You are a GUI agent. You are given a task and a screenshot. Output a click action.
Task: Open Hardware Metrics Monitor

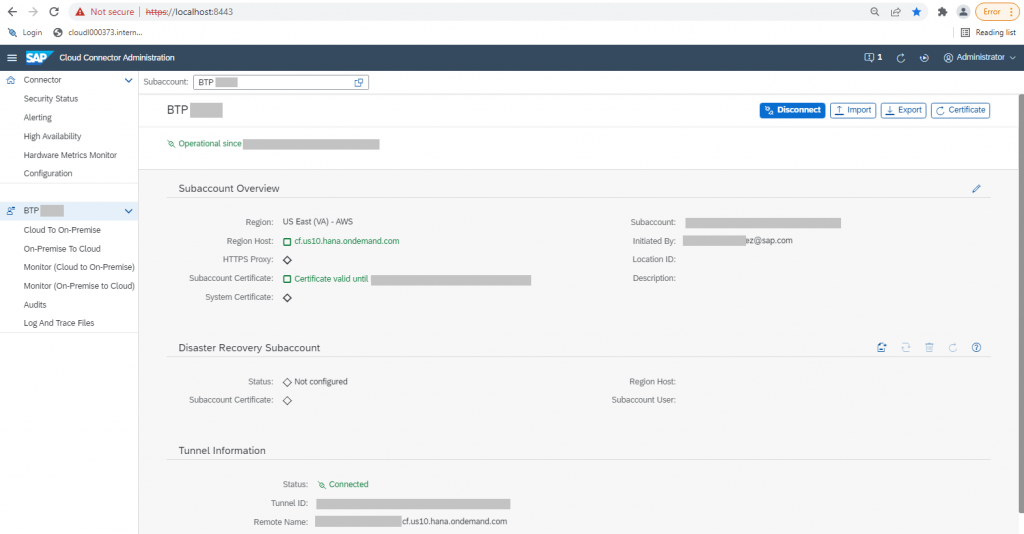pyautogui.click(x=70, y=155)
